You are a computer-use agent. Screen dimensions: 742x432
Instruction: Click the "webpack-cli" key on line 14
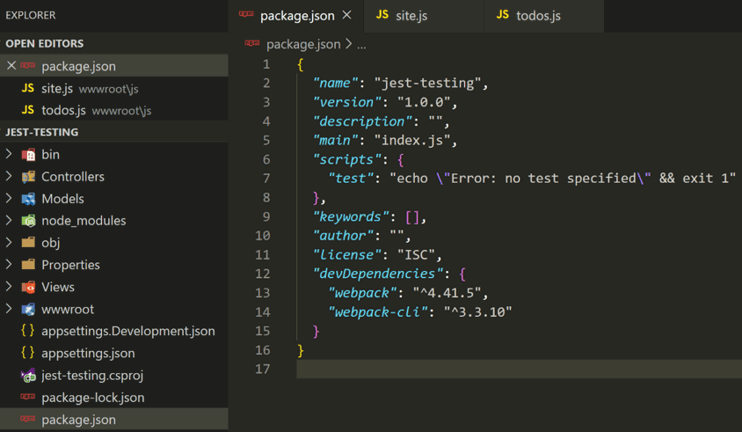pyautogui.click(x=378, y=312)
